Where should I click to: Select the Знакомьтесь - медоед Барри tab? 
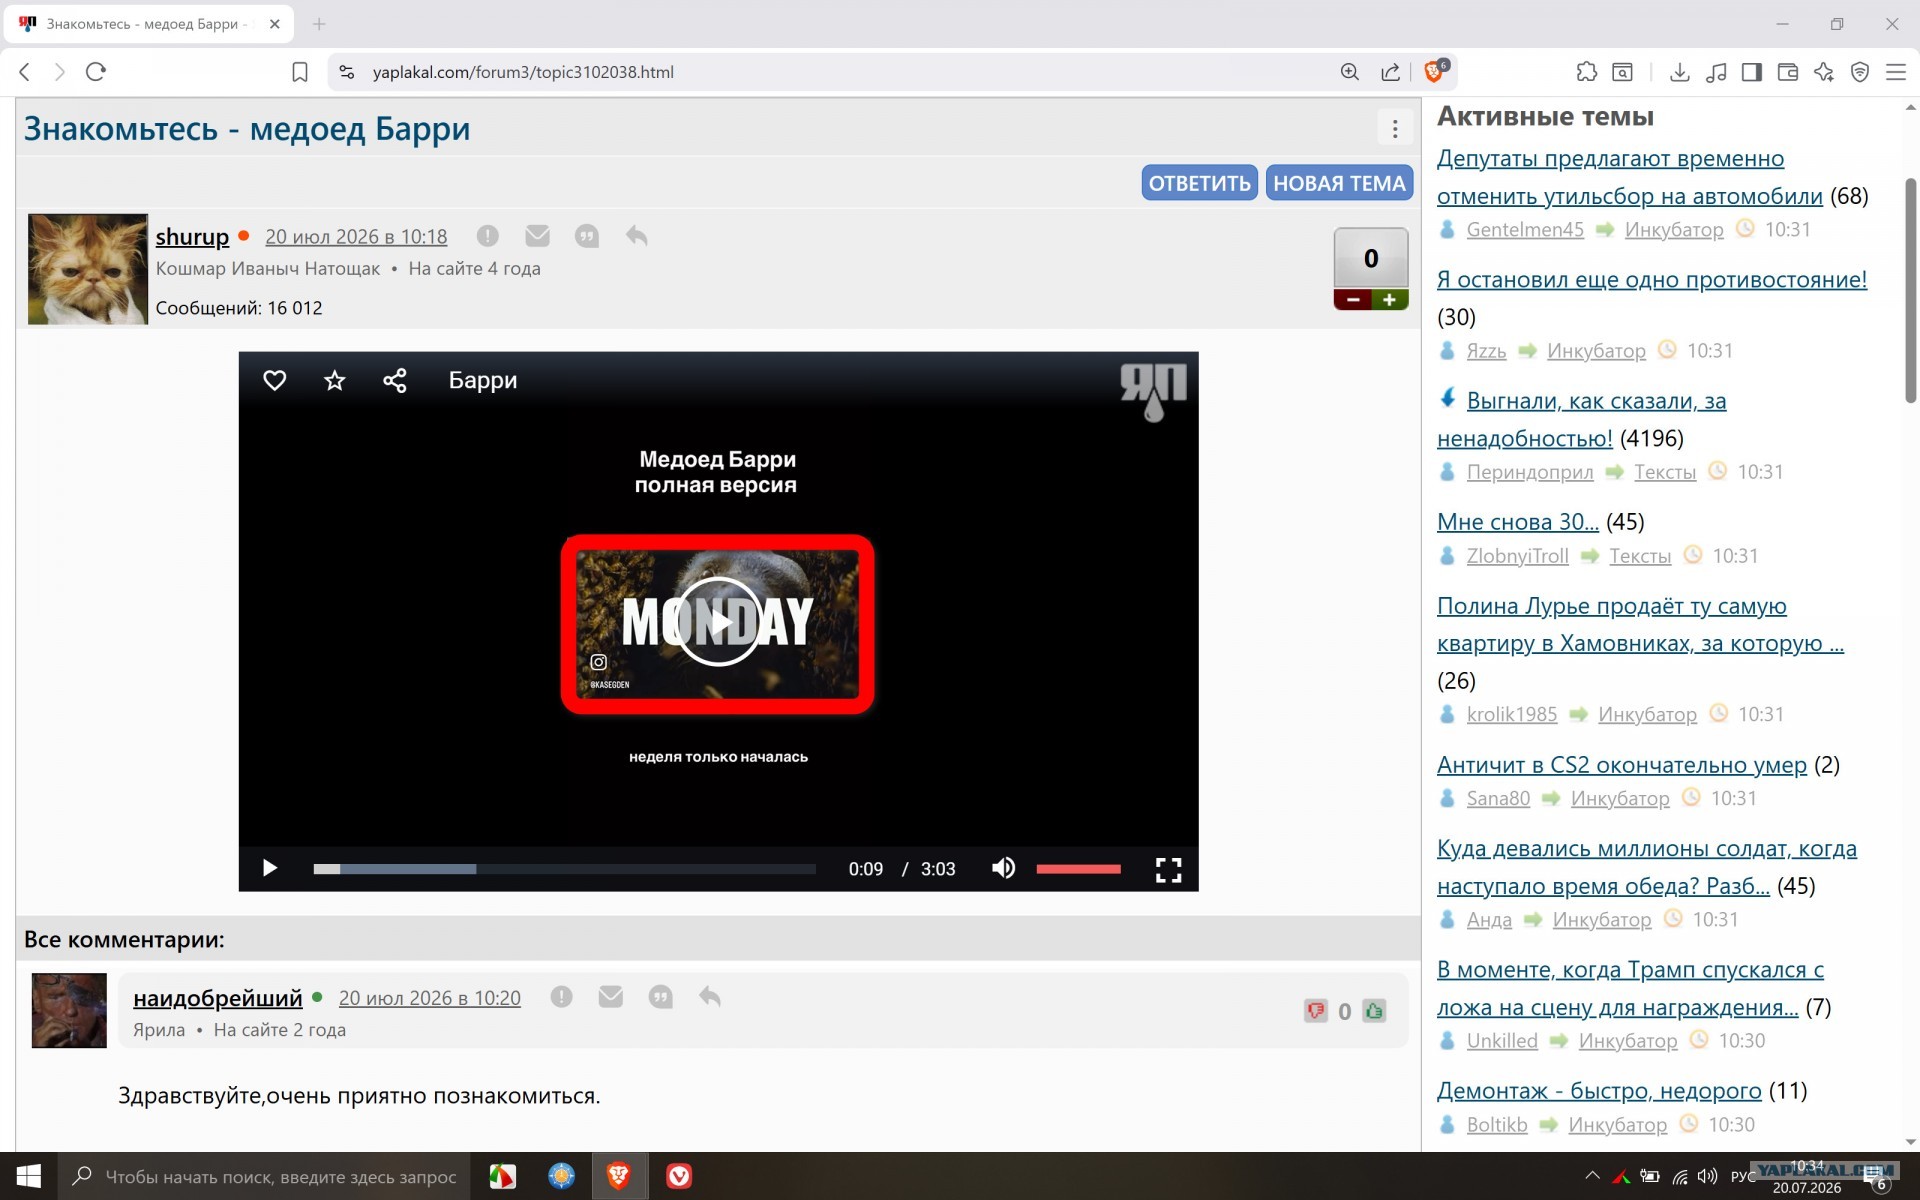148,23
